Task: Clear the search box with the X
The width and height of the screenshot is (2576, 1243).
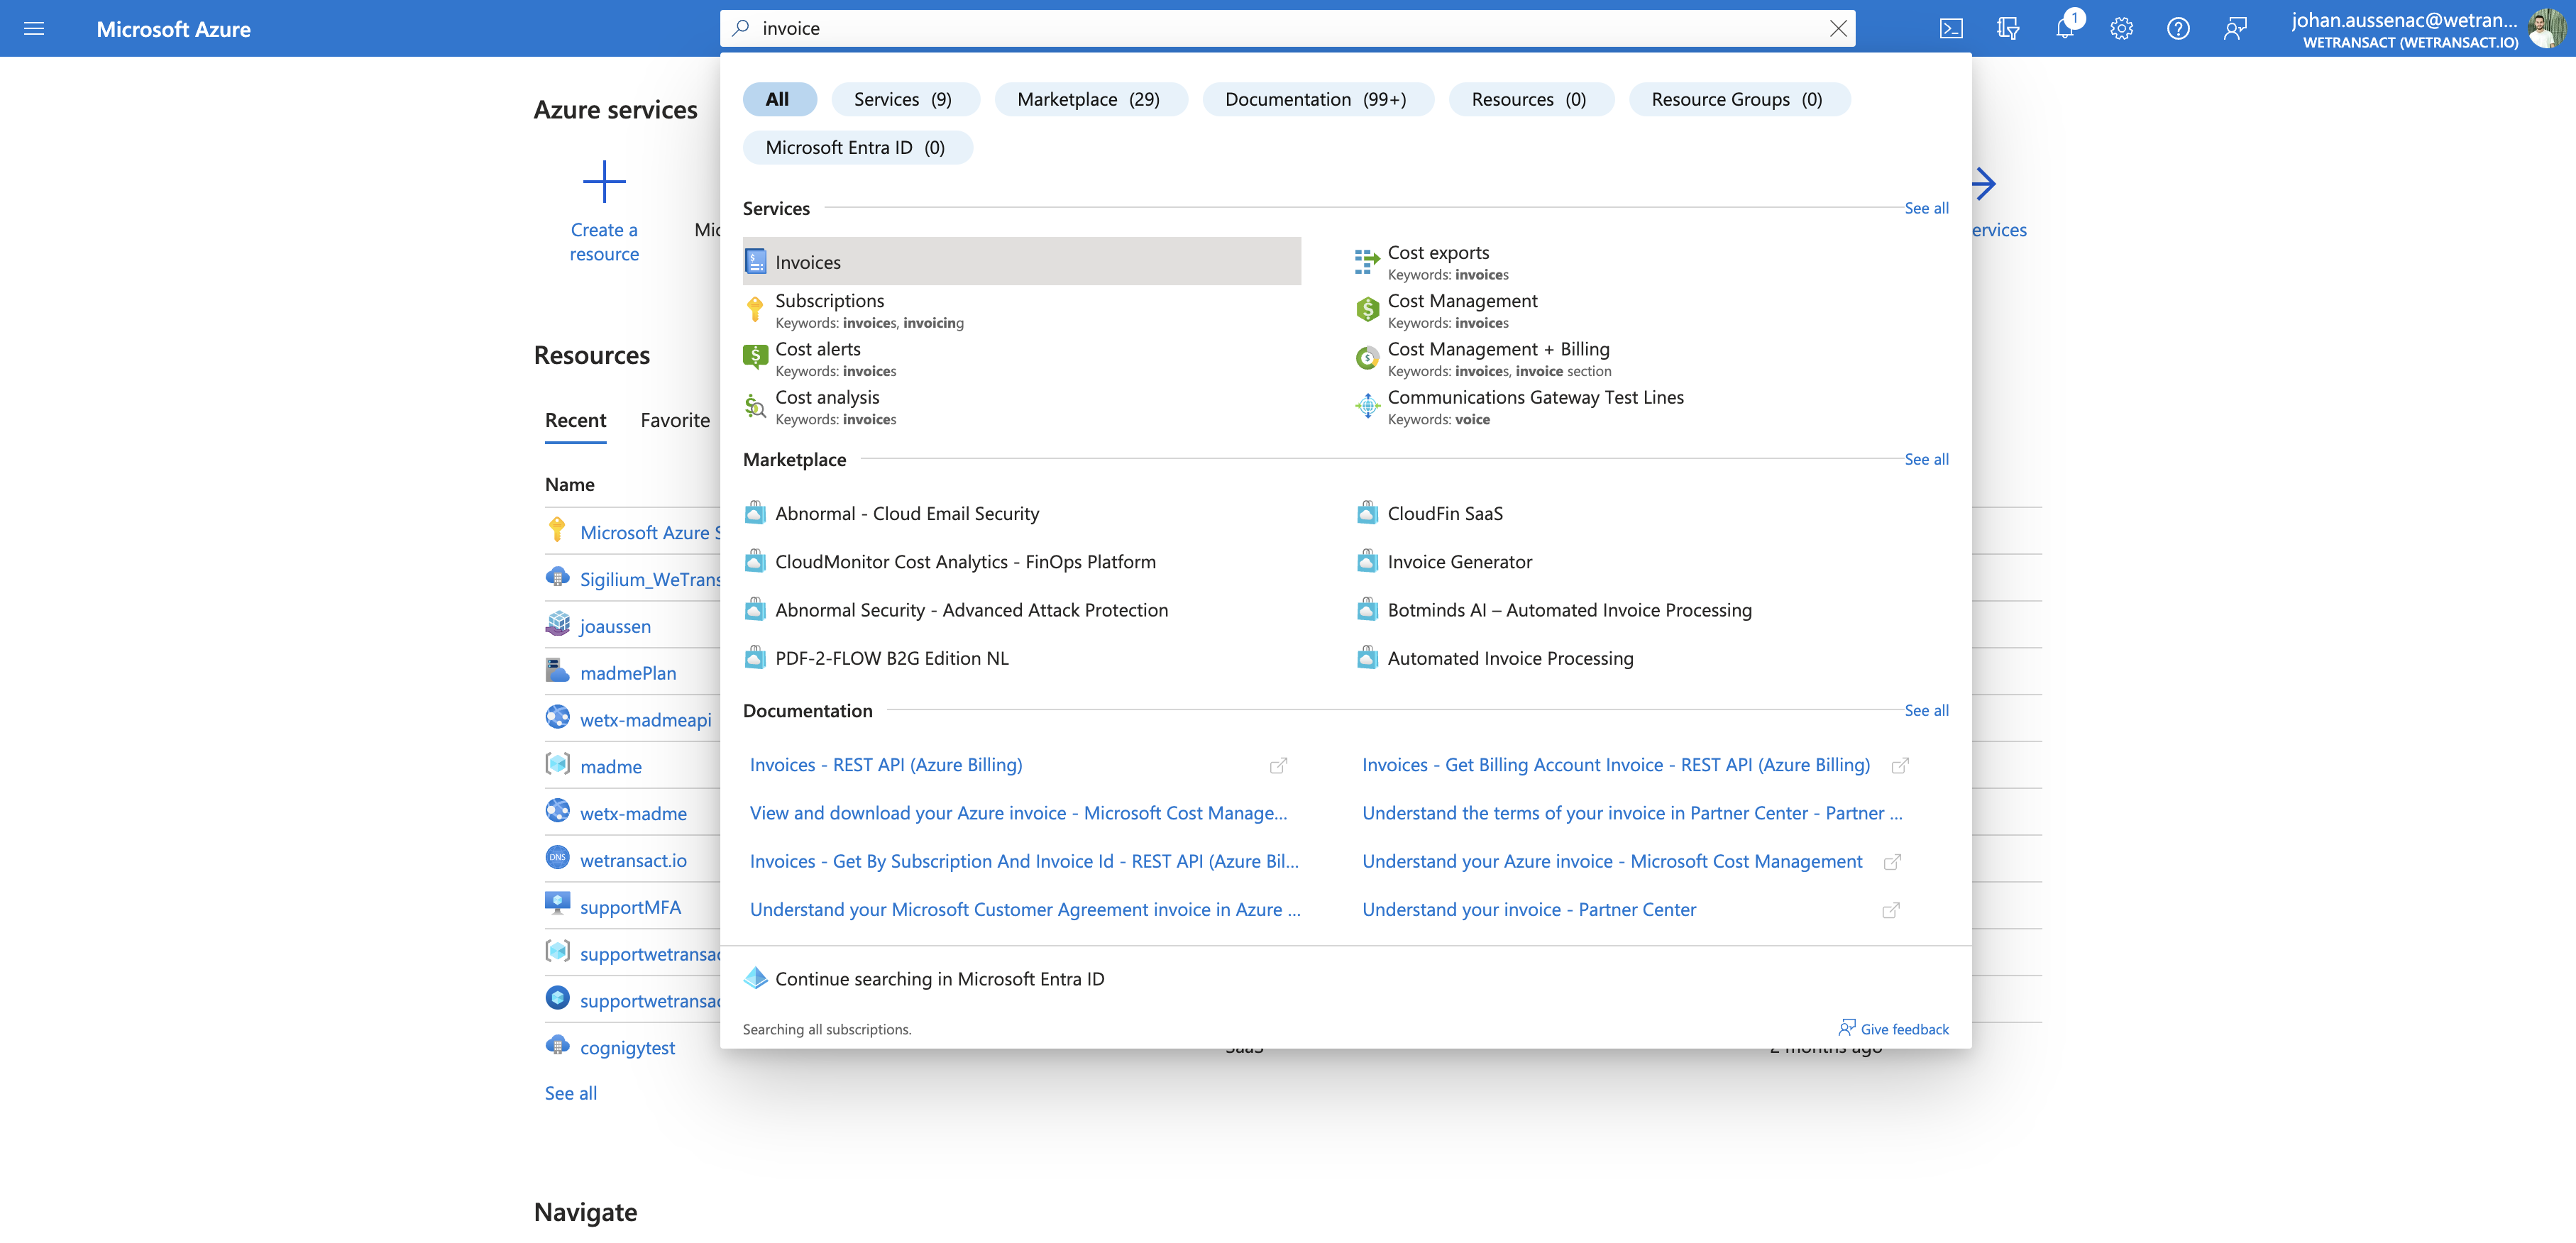Action: coord(1838,28)
